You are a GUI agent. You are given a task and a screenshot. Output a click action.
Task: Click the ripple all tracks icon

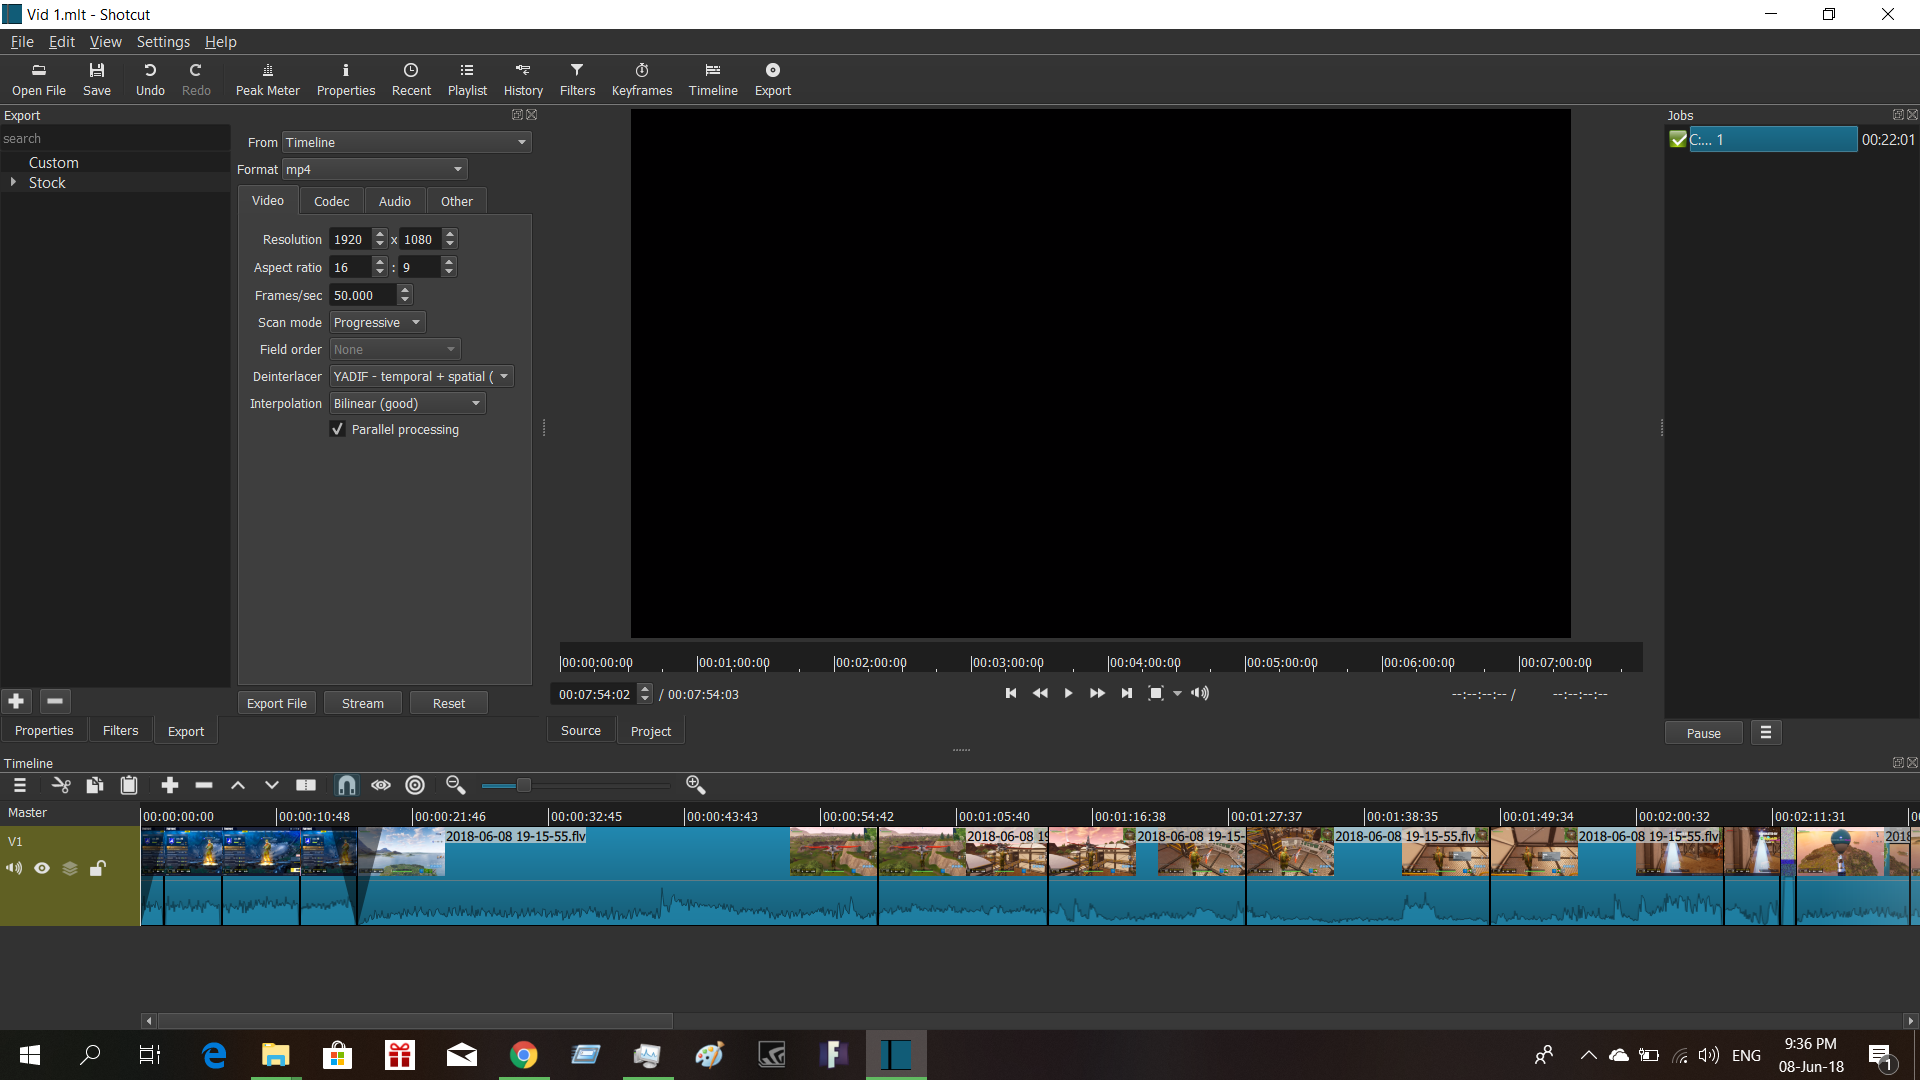click(415, 785)
